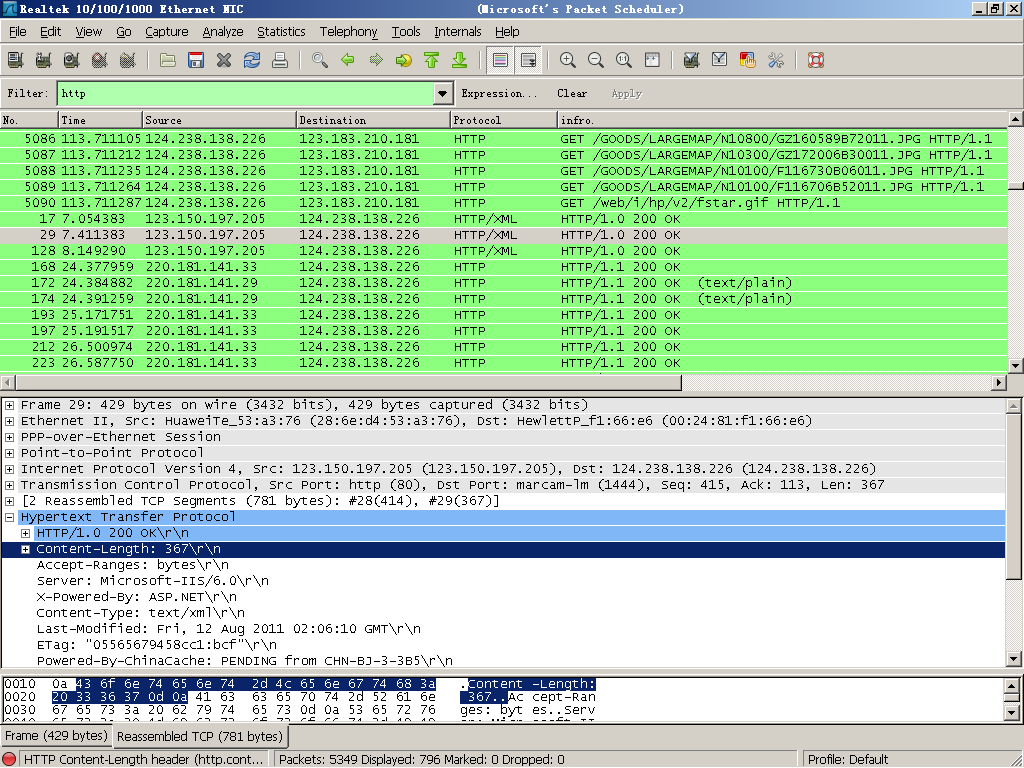Open help lifebuoy icon
Screen dimensions: 1024x768
tap(816, 60)
